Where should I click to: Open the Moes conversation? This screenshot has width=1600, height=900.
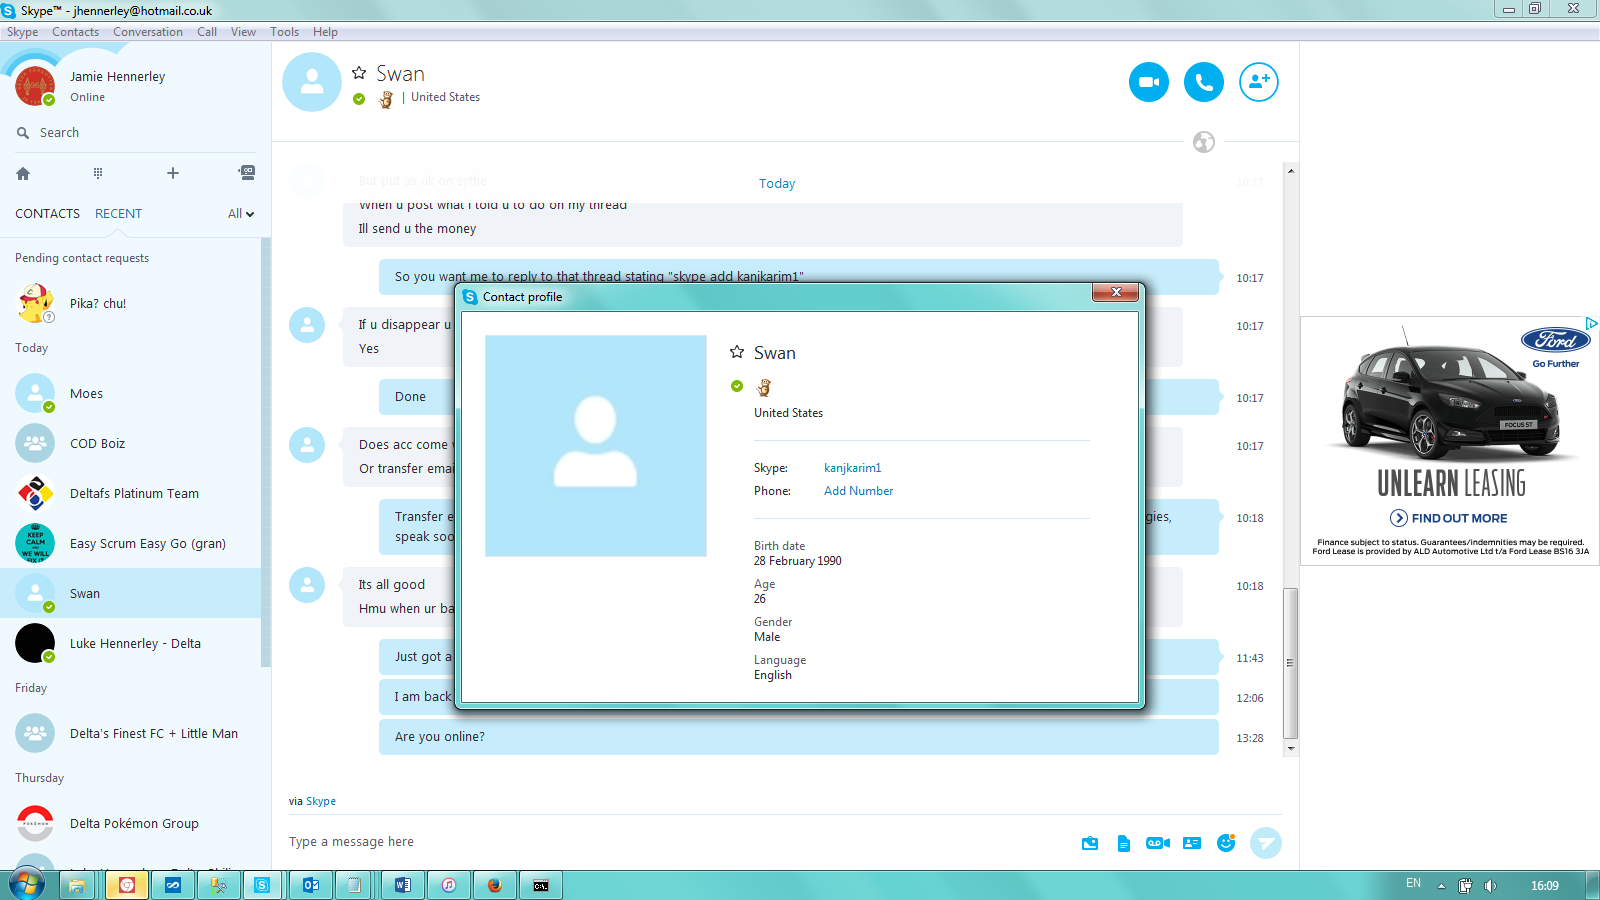click(x=130, y=393)
